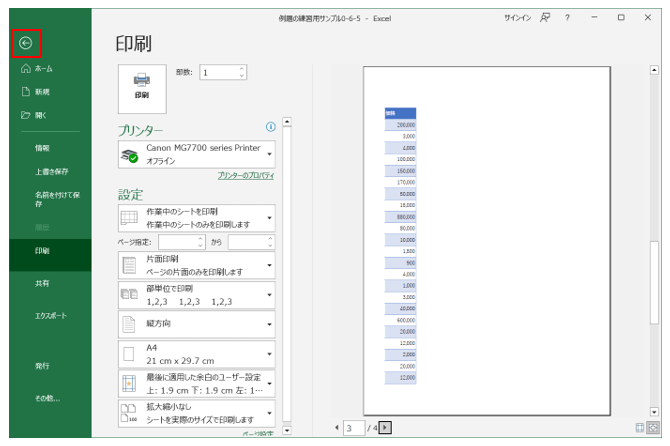Click the back arrow to exit Backstage
Image resolution: width=670 pixels, height=446 pixels.
tap(25, 43)
